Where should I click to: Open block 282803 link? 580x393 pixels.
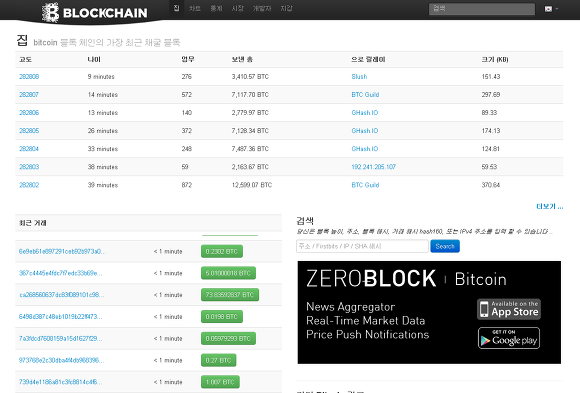click(29, 167)
